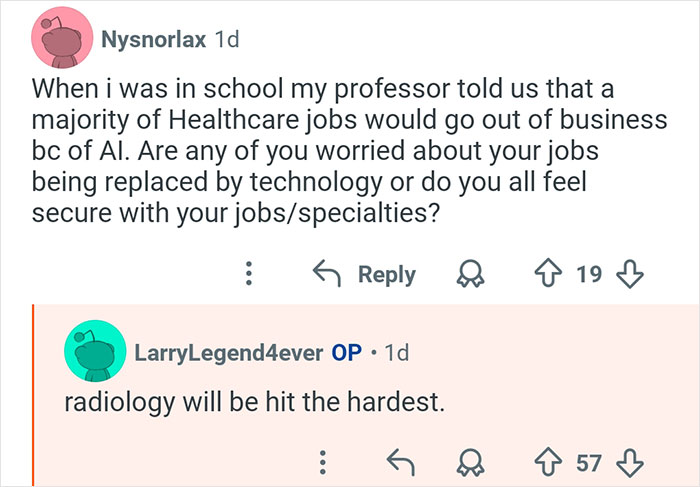Open the three-dot menu on Nysnorlax's comment
Image resolution: width=700 pixels, height=487 pixels.
(x=250, y=274)
